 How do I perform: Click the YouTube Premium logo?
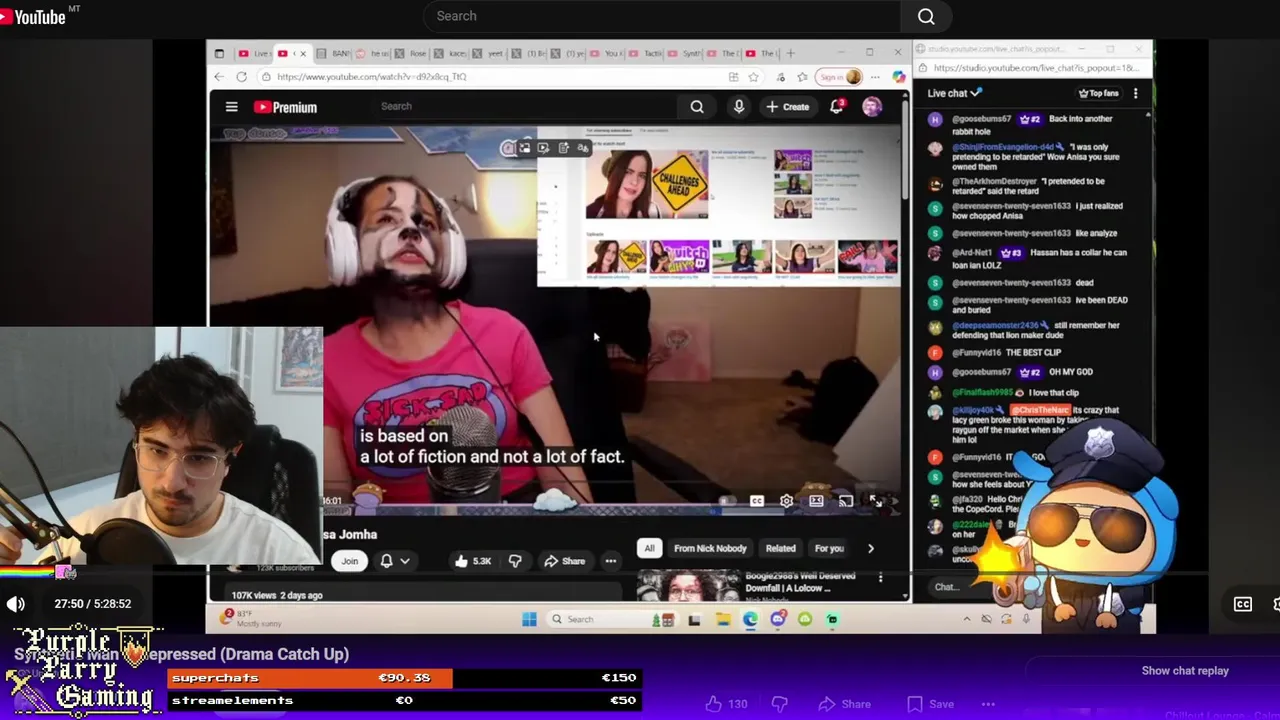285,107
